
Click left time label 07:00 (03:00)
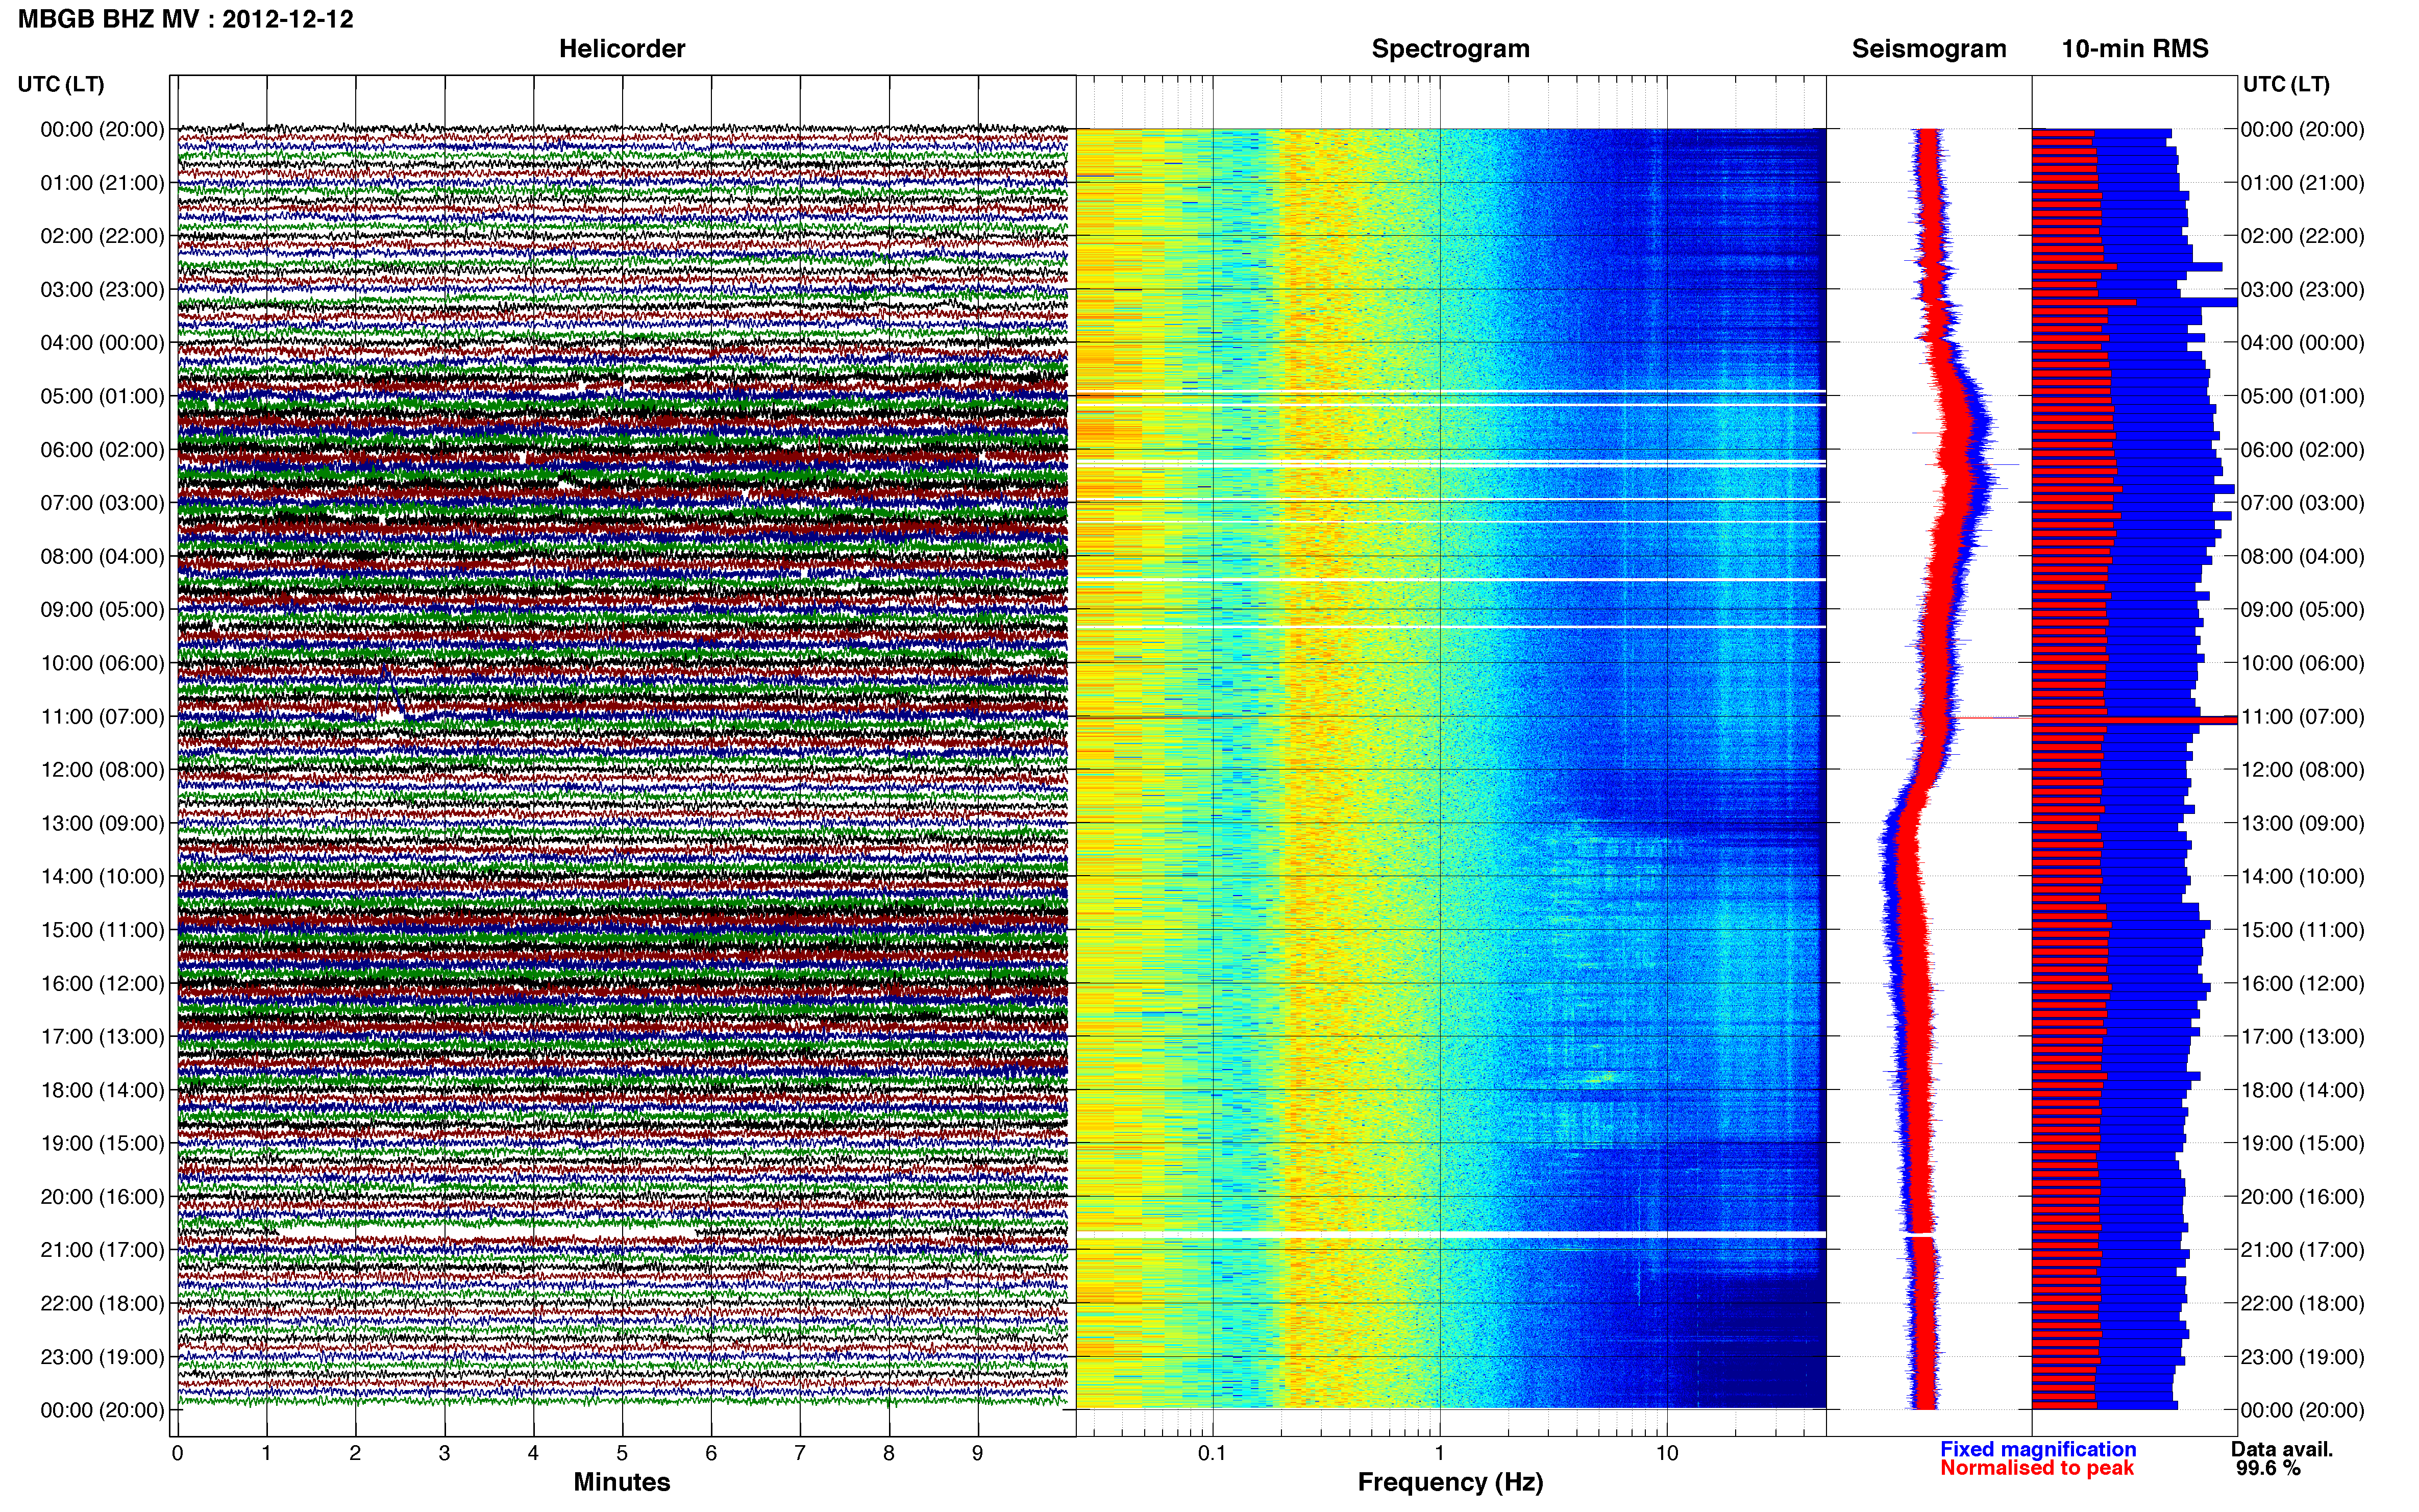[x=102, y=503]
